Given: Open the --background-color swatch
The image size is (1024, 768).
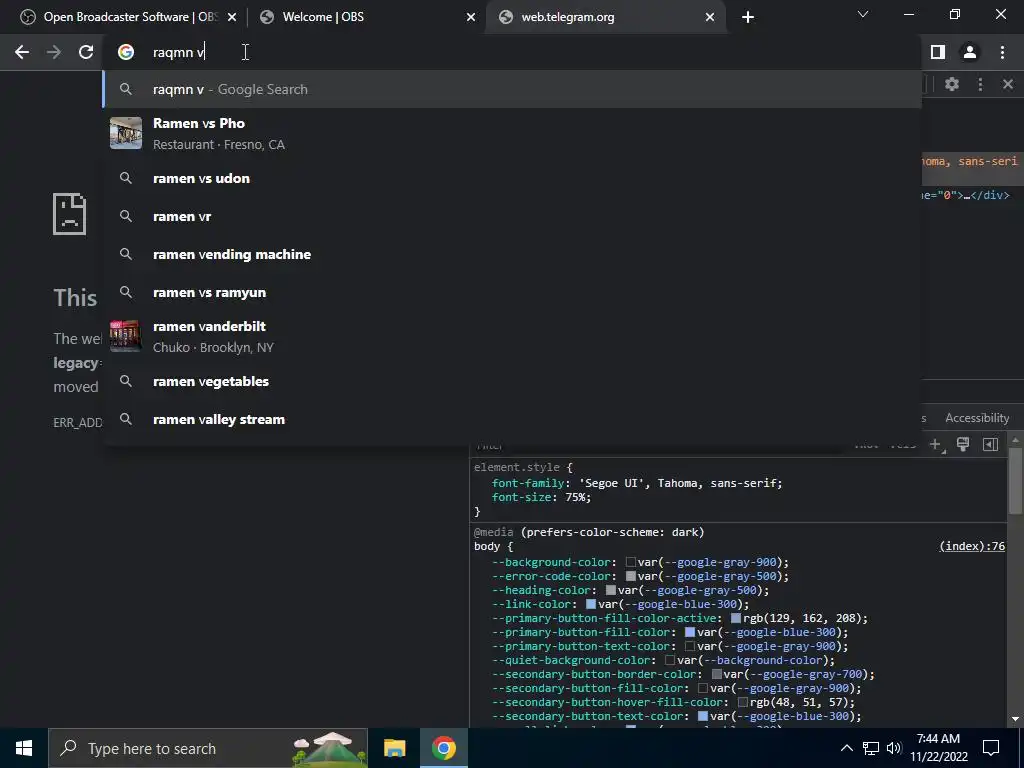Looking at the screenshot, I should (x=631, y=562).
